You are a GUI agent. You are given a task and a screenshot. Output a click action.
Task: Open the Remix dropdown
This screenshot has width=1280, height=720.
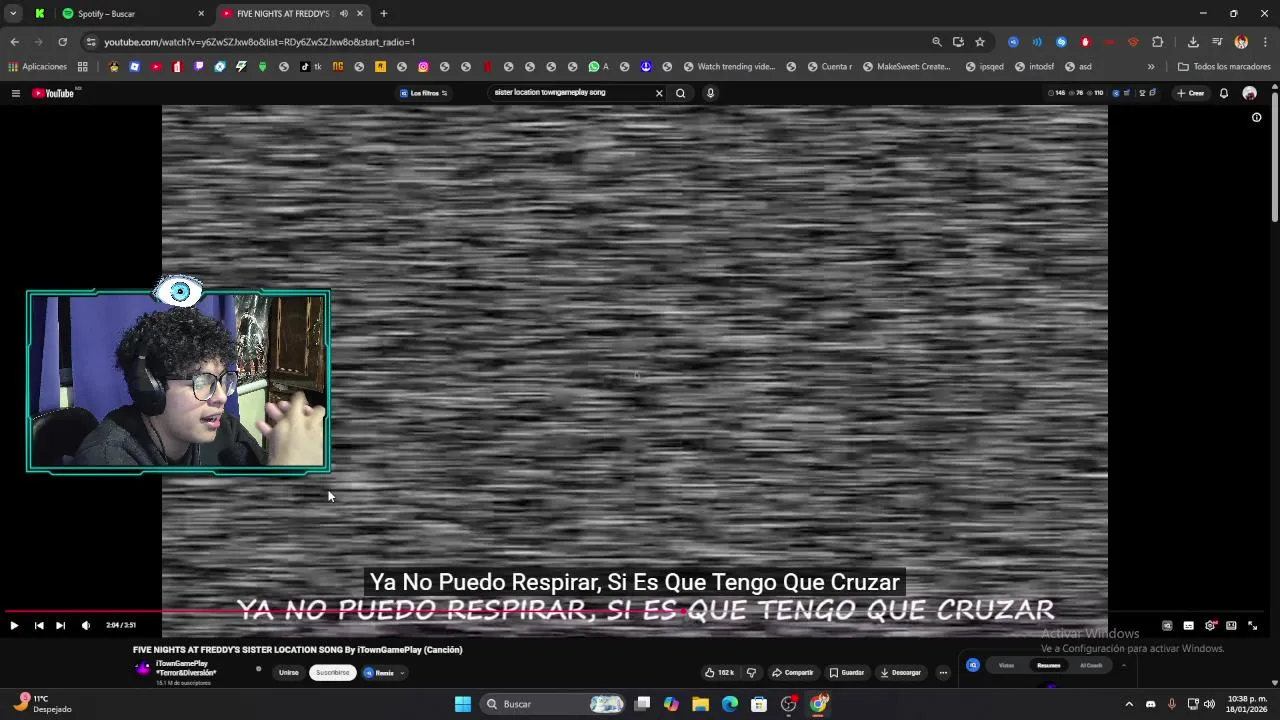pyautogui.click(x=384, y=673)
